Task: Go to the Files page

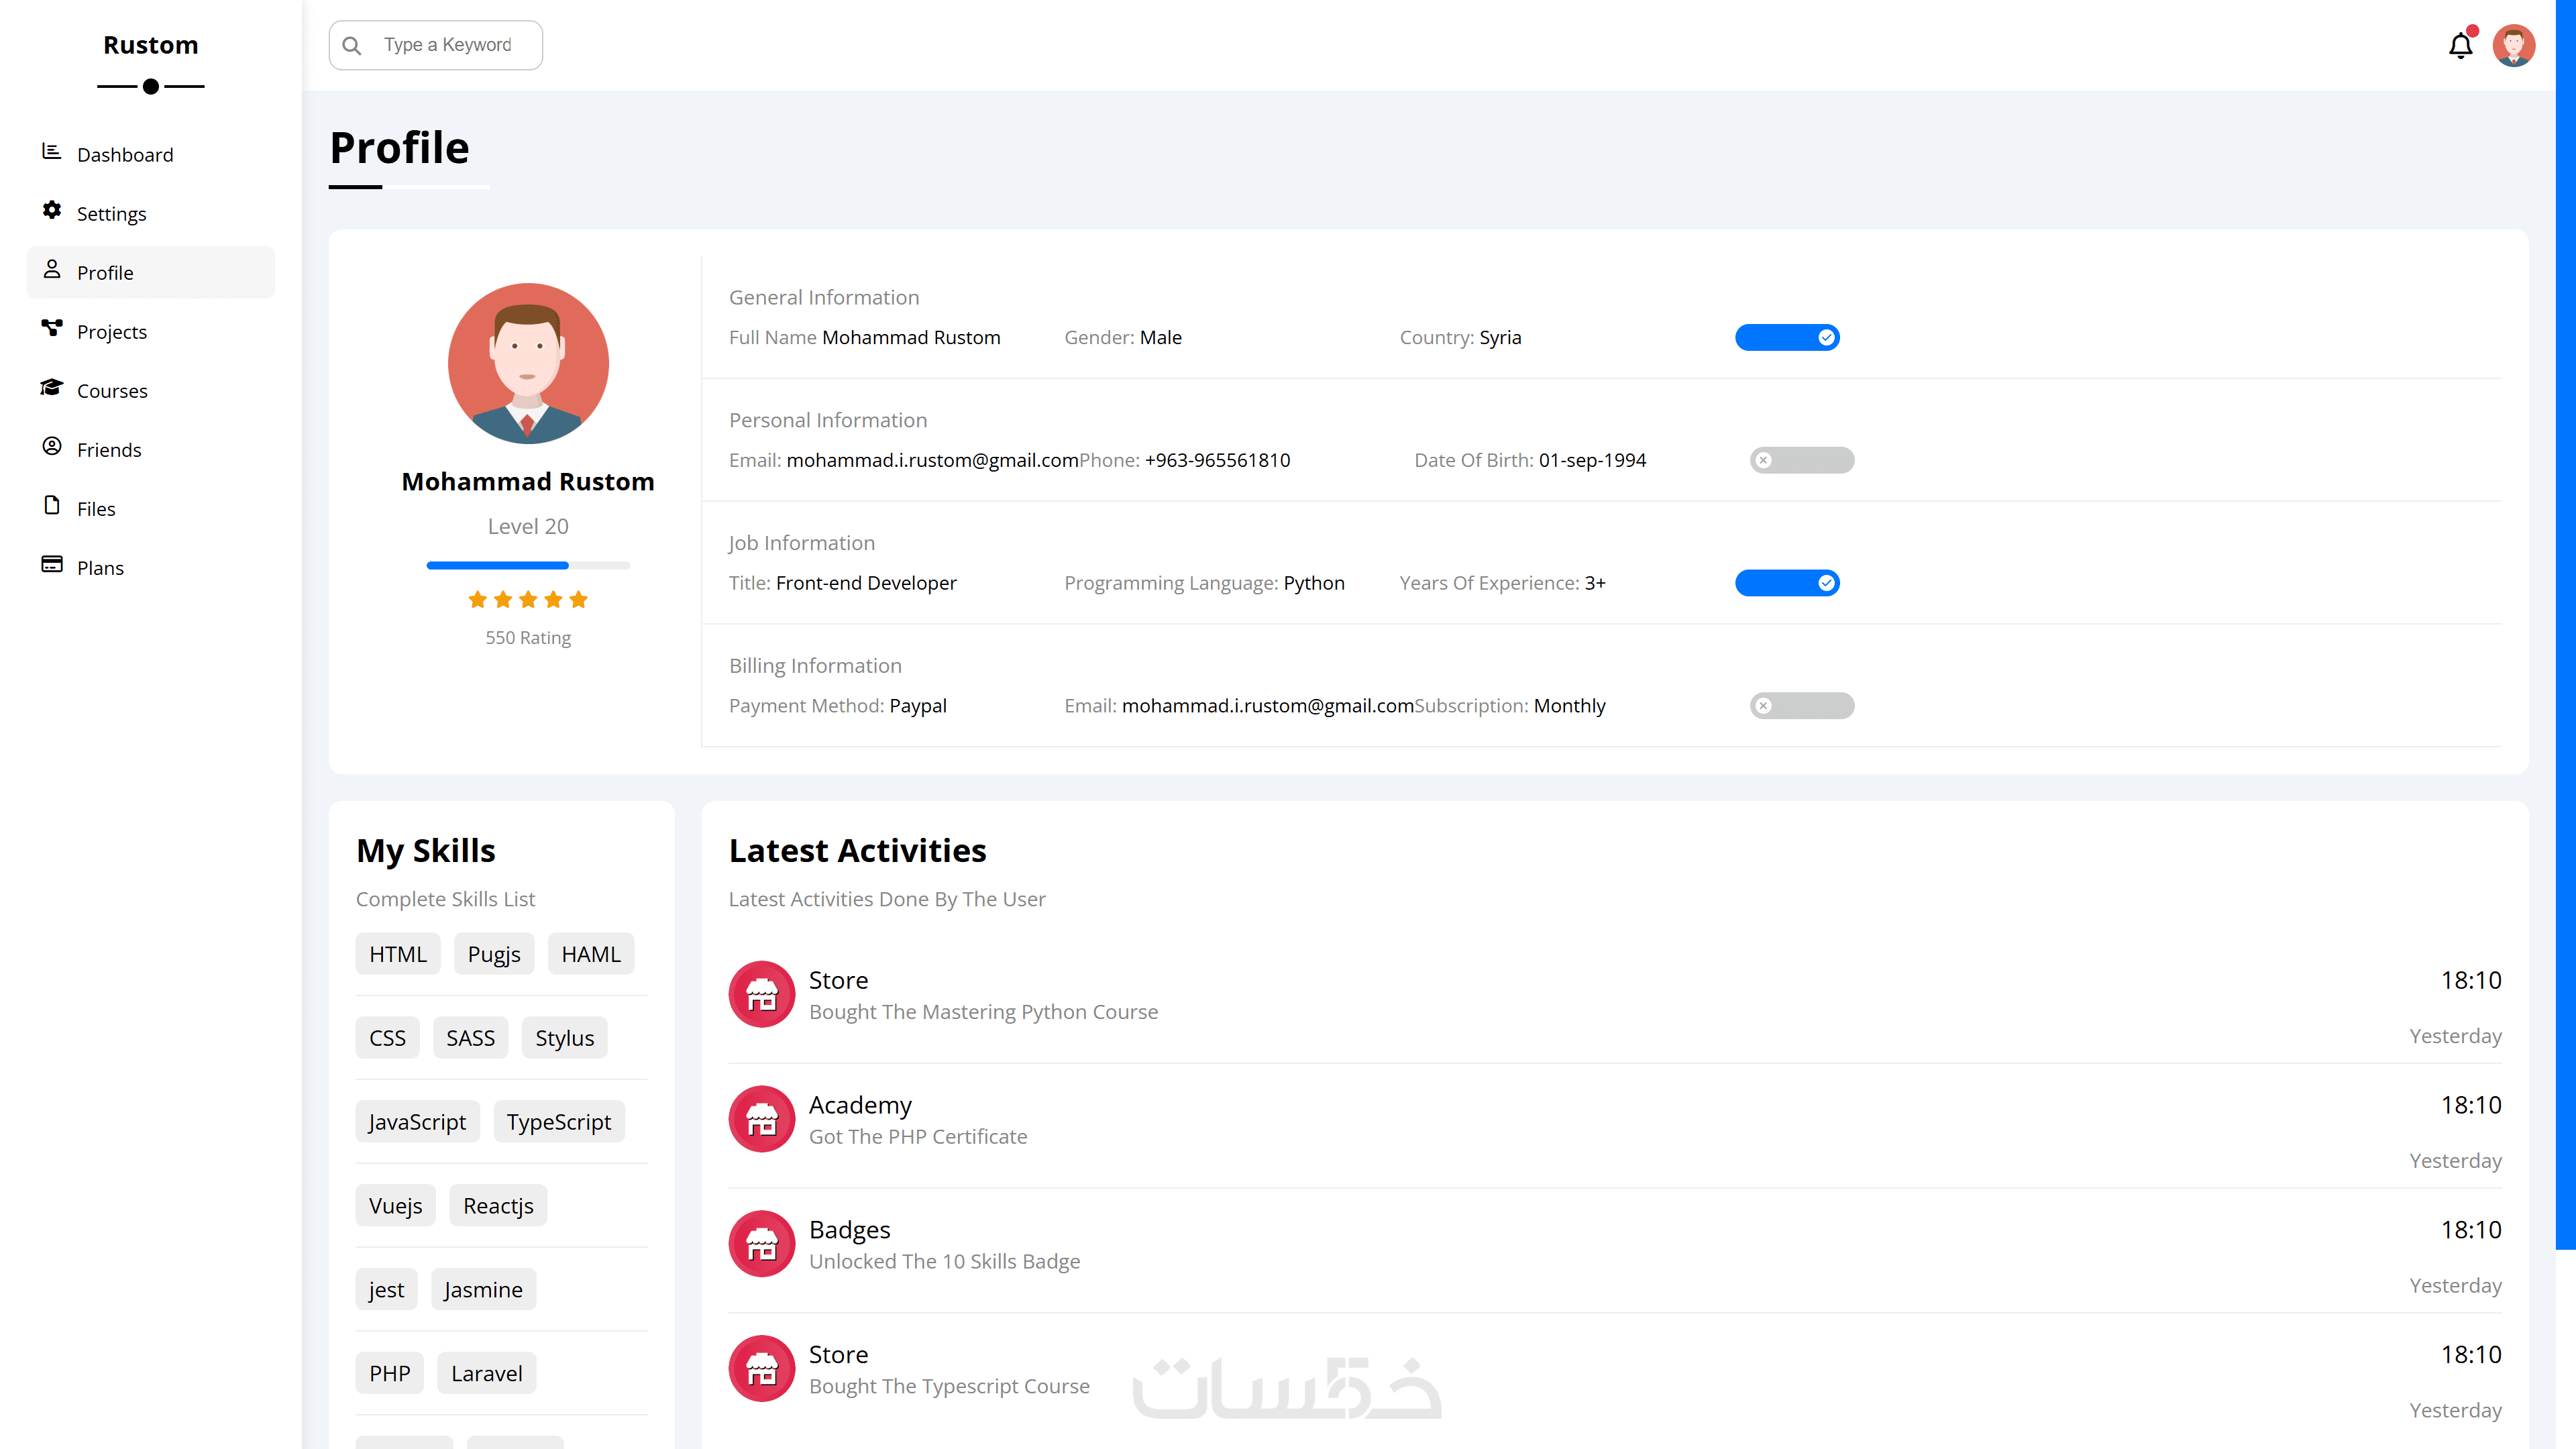Action: click(96, 509)
